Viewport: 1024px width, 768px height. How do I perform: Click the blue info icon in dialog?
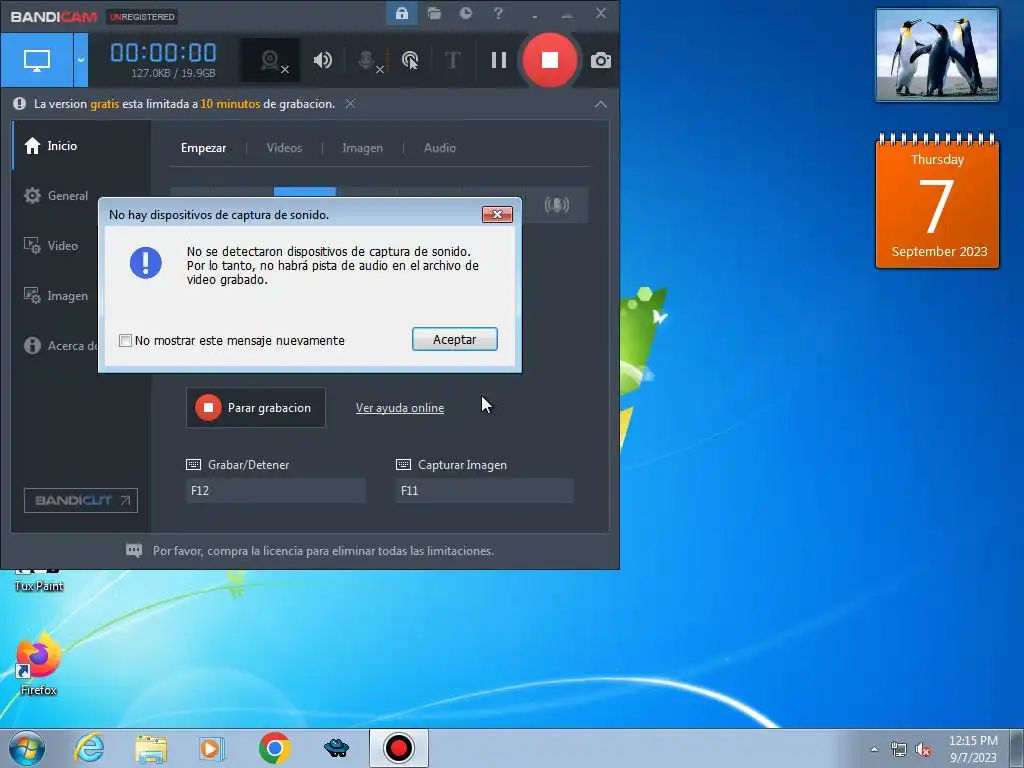146,263
